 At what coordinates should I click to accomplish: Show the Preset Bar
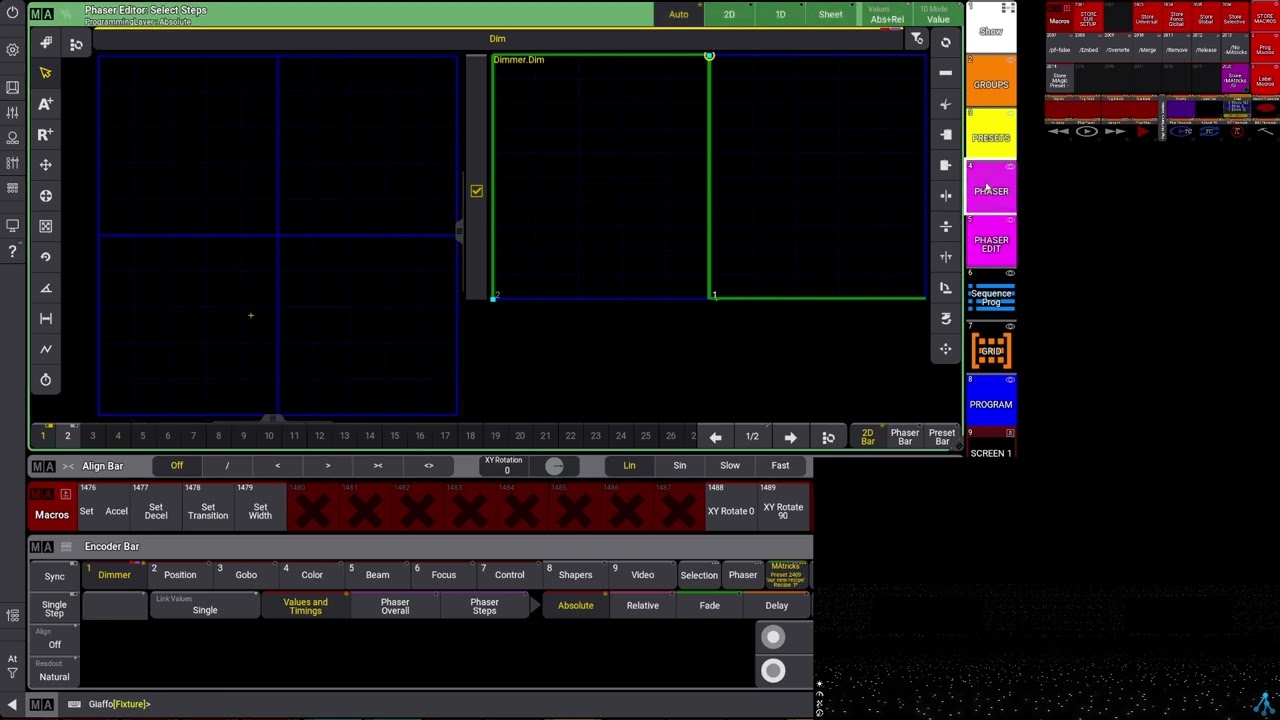pos(941,437)
